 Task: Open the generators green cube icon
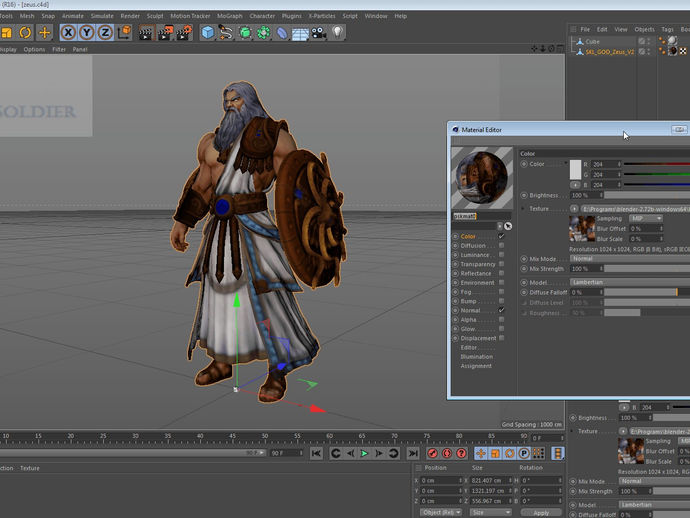click(245, 33)
